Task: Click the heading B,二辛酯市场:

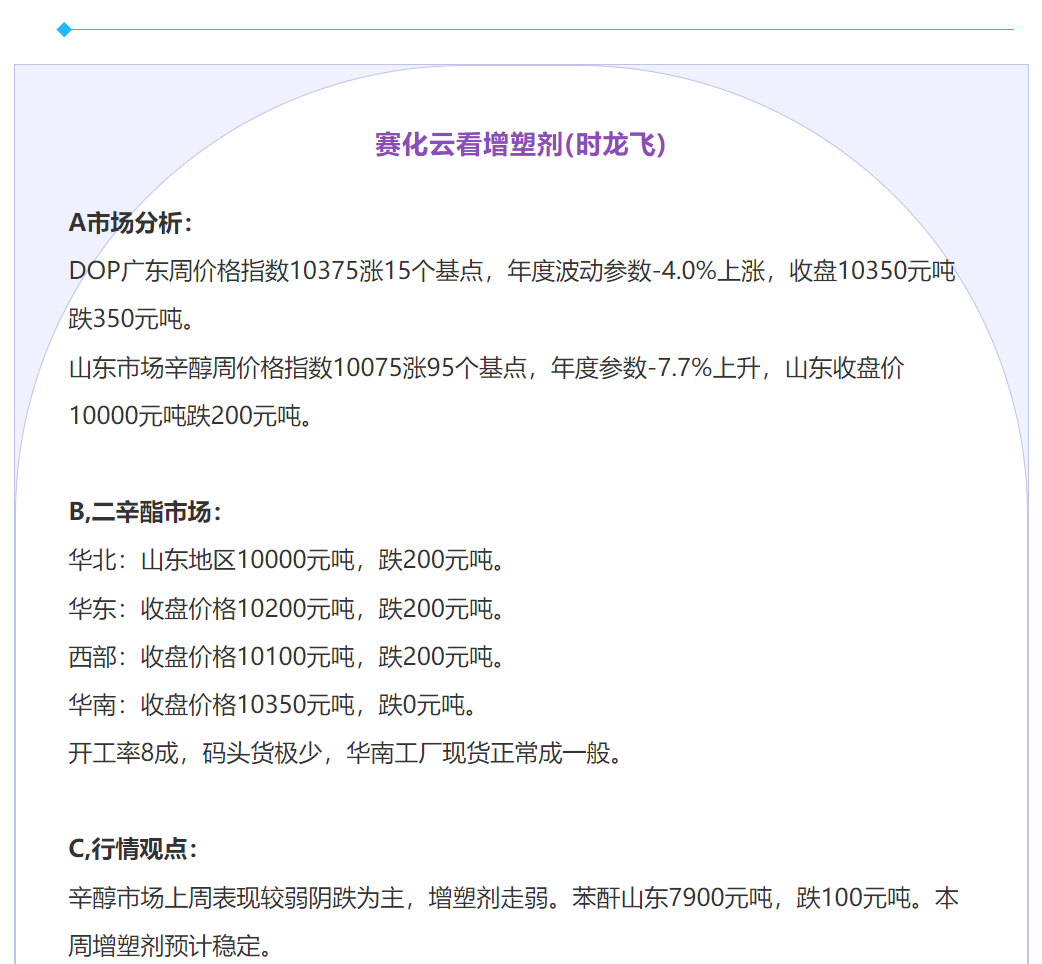Action: [145, 512]
